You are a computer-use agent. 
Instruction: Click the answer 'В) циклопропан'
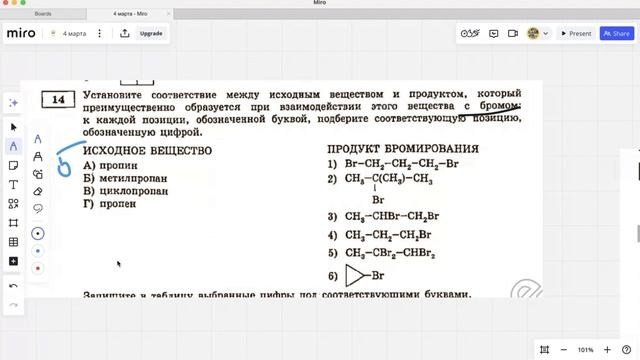click(x=125, y=191)
